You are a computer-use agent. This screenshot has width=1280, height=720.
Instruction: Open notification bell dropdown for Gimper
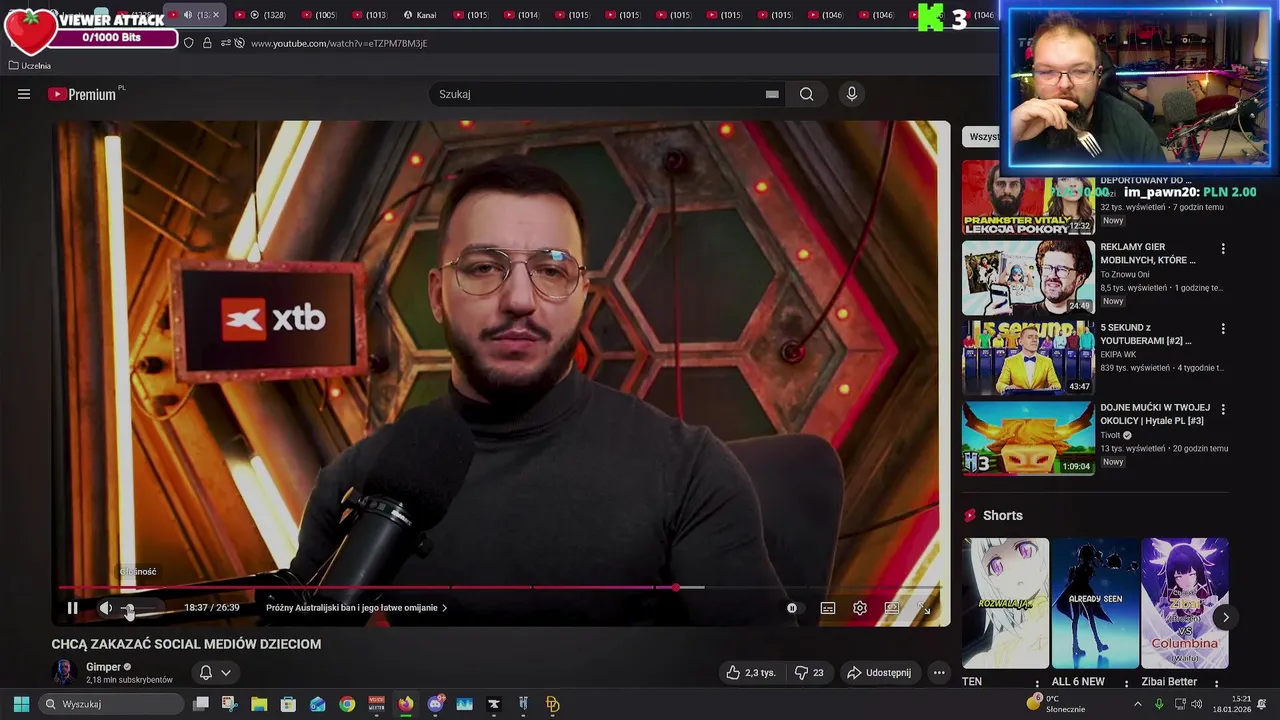click(215, 673)
